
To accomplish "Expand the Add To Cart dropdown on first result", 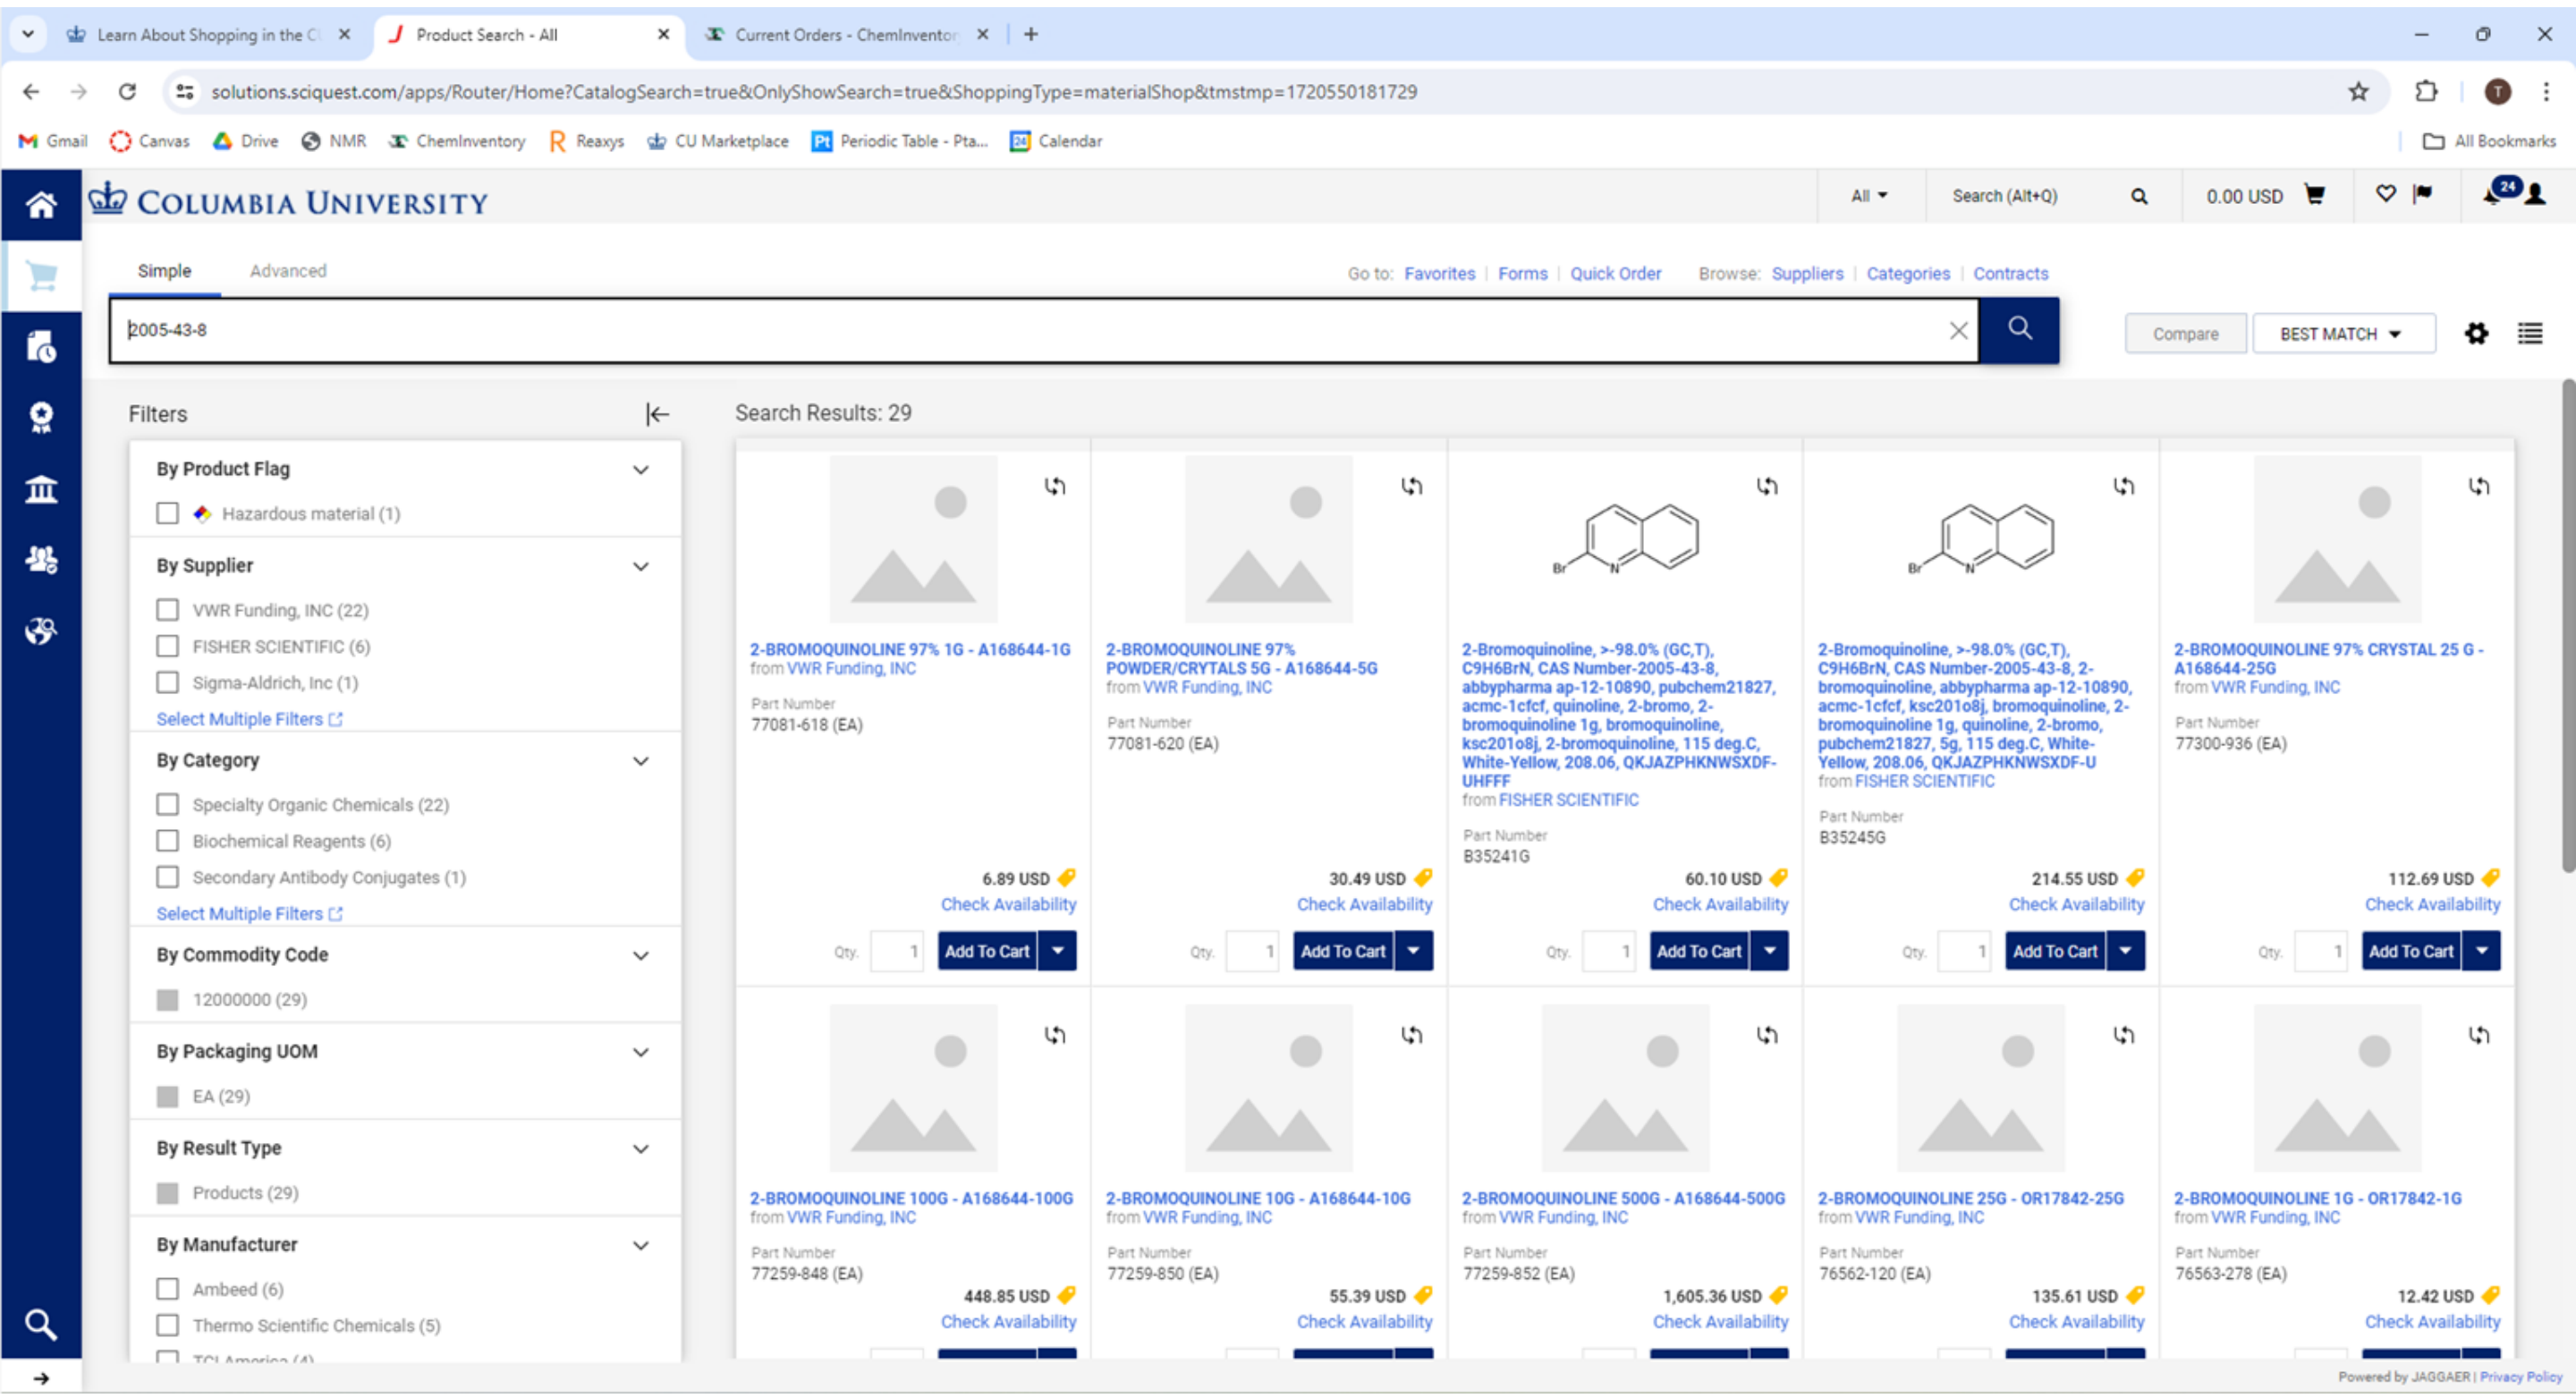I will pyautogui.click(x=1058, y=951).
